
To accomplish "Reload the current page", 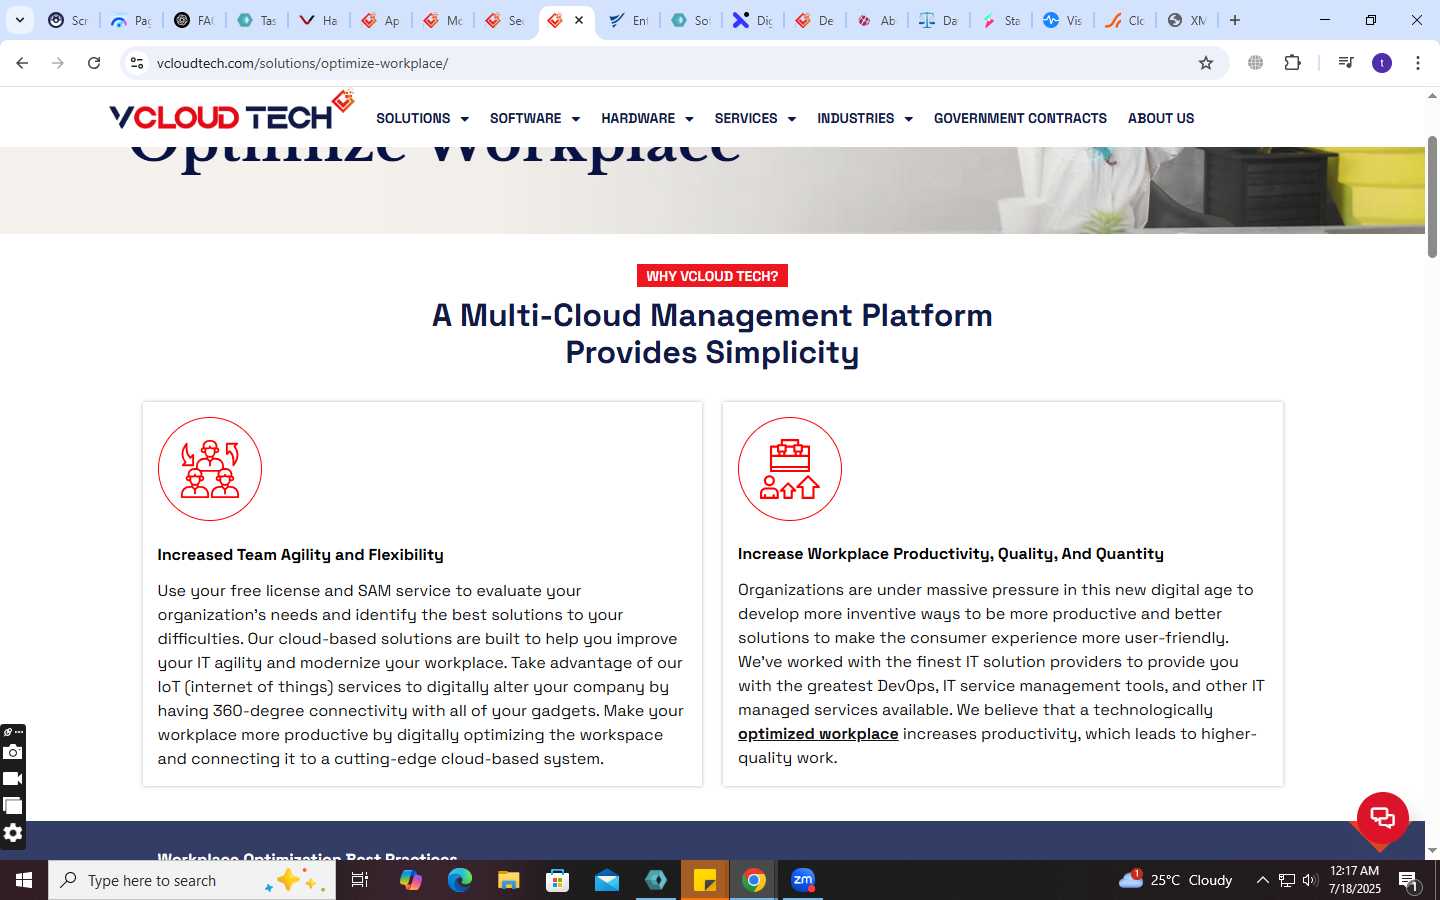I will 94,63.
